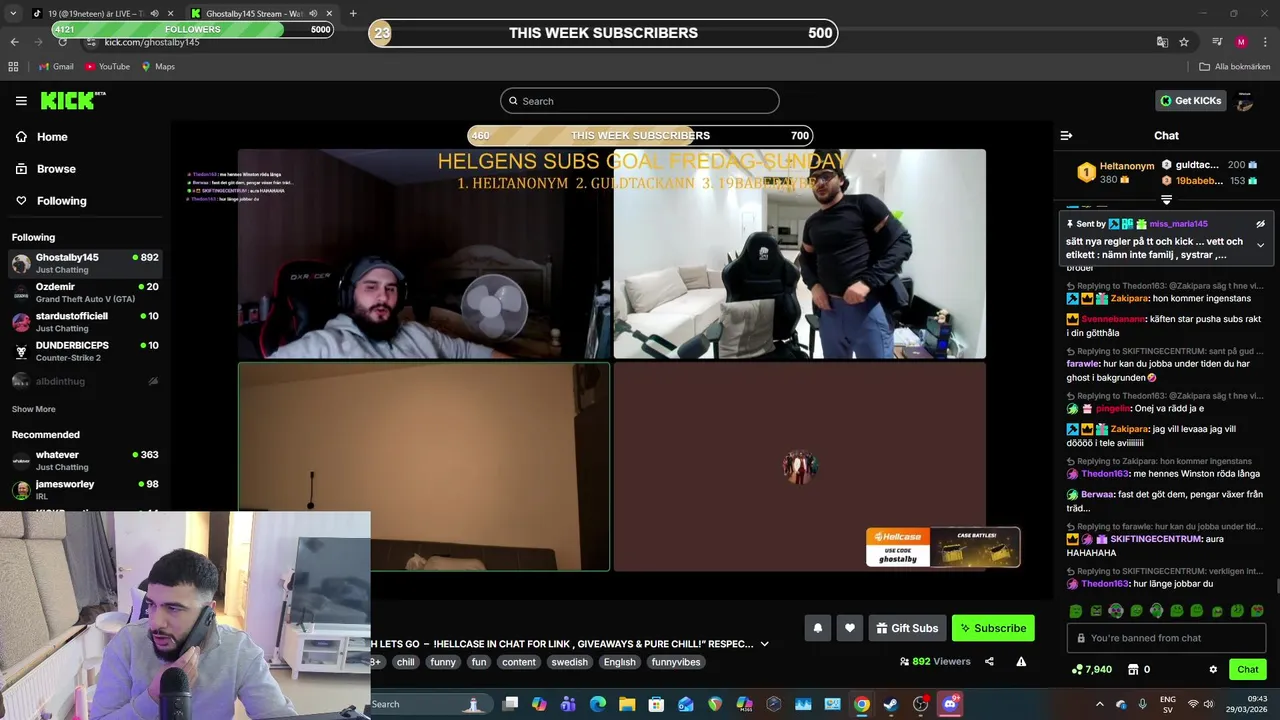This screenshot has height=720, width=1280.
Task: Click Show More under Following
Action: pyautogui.click(x=34, y=409)
